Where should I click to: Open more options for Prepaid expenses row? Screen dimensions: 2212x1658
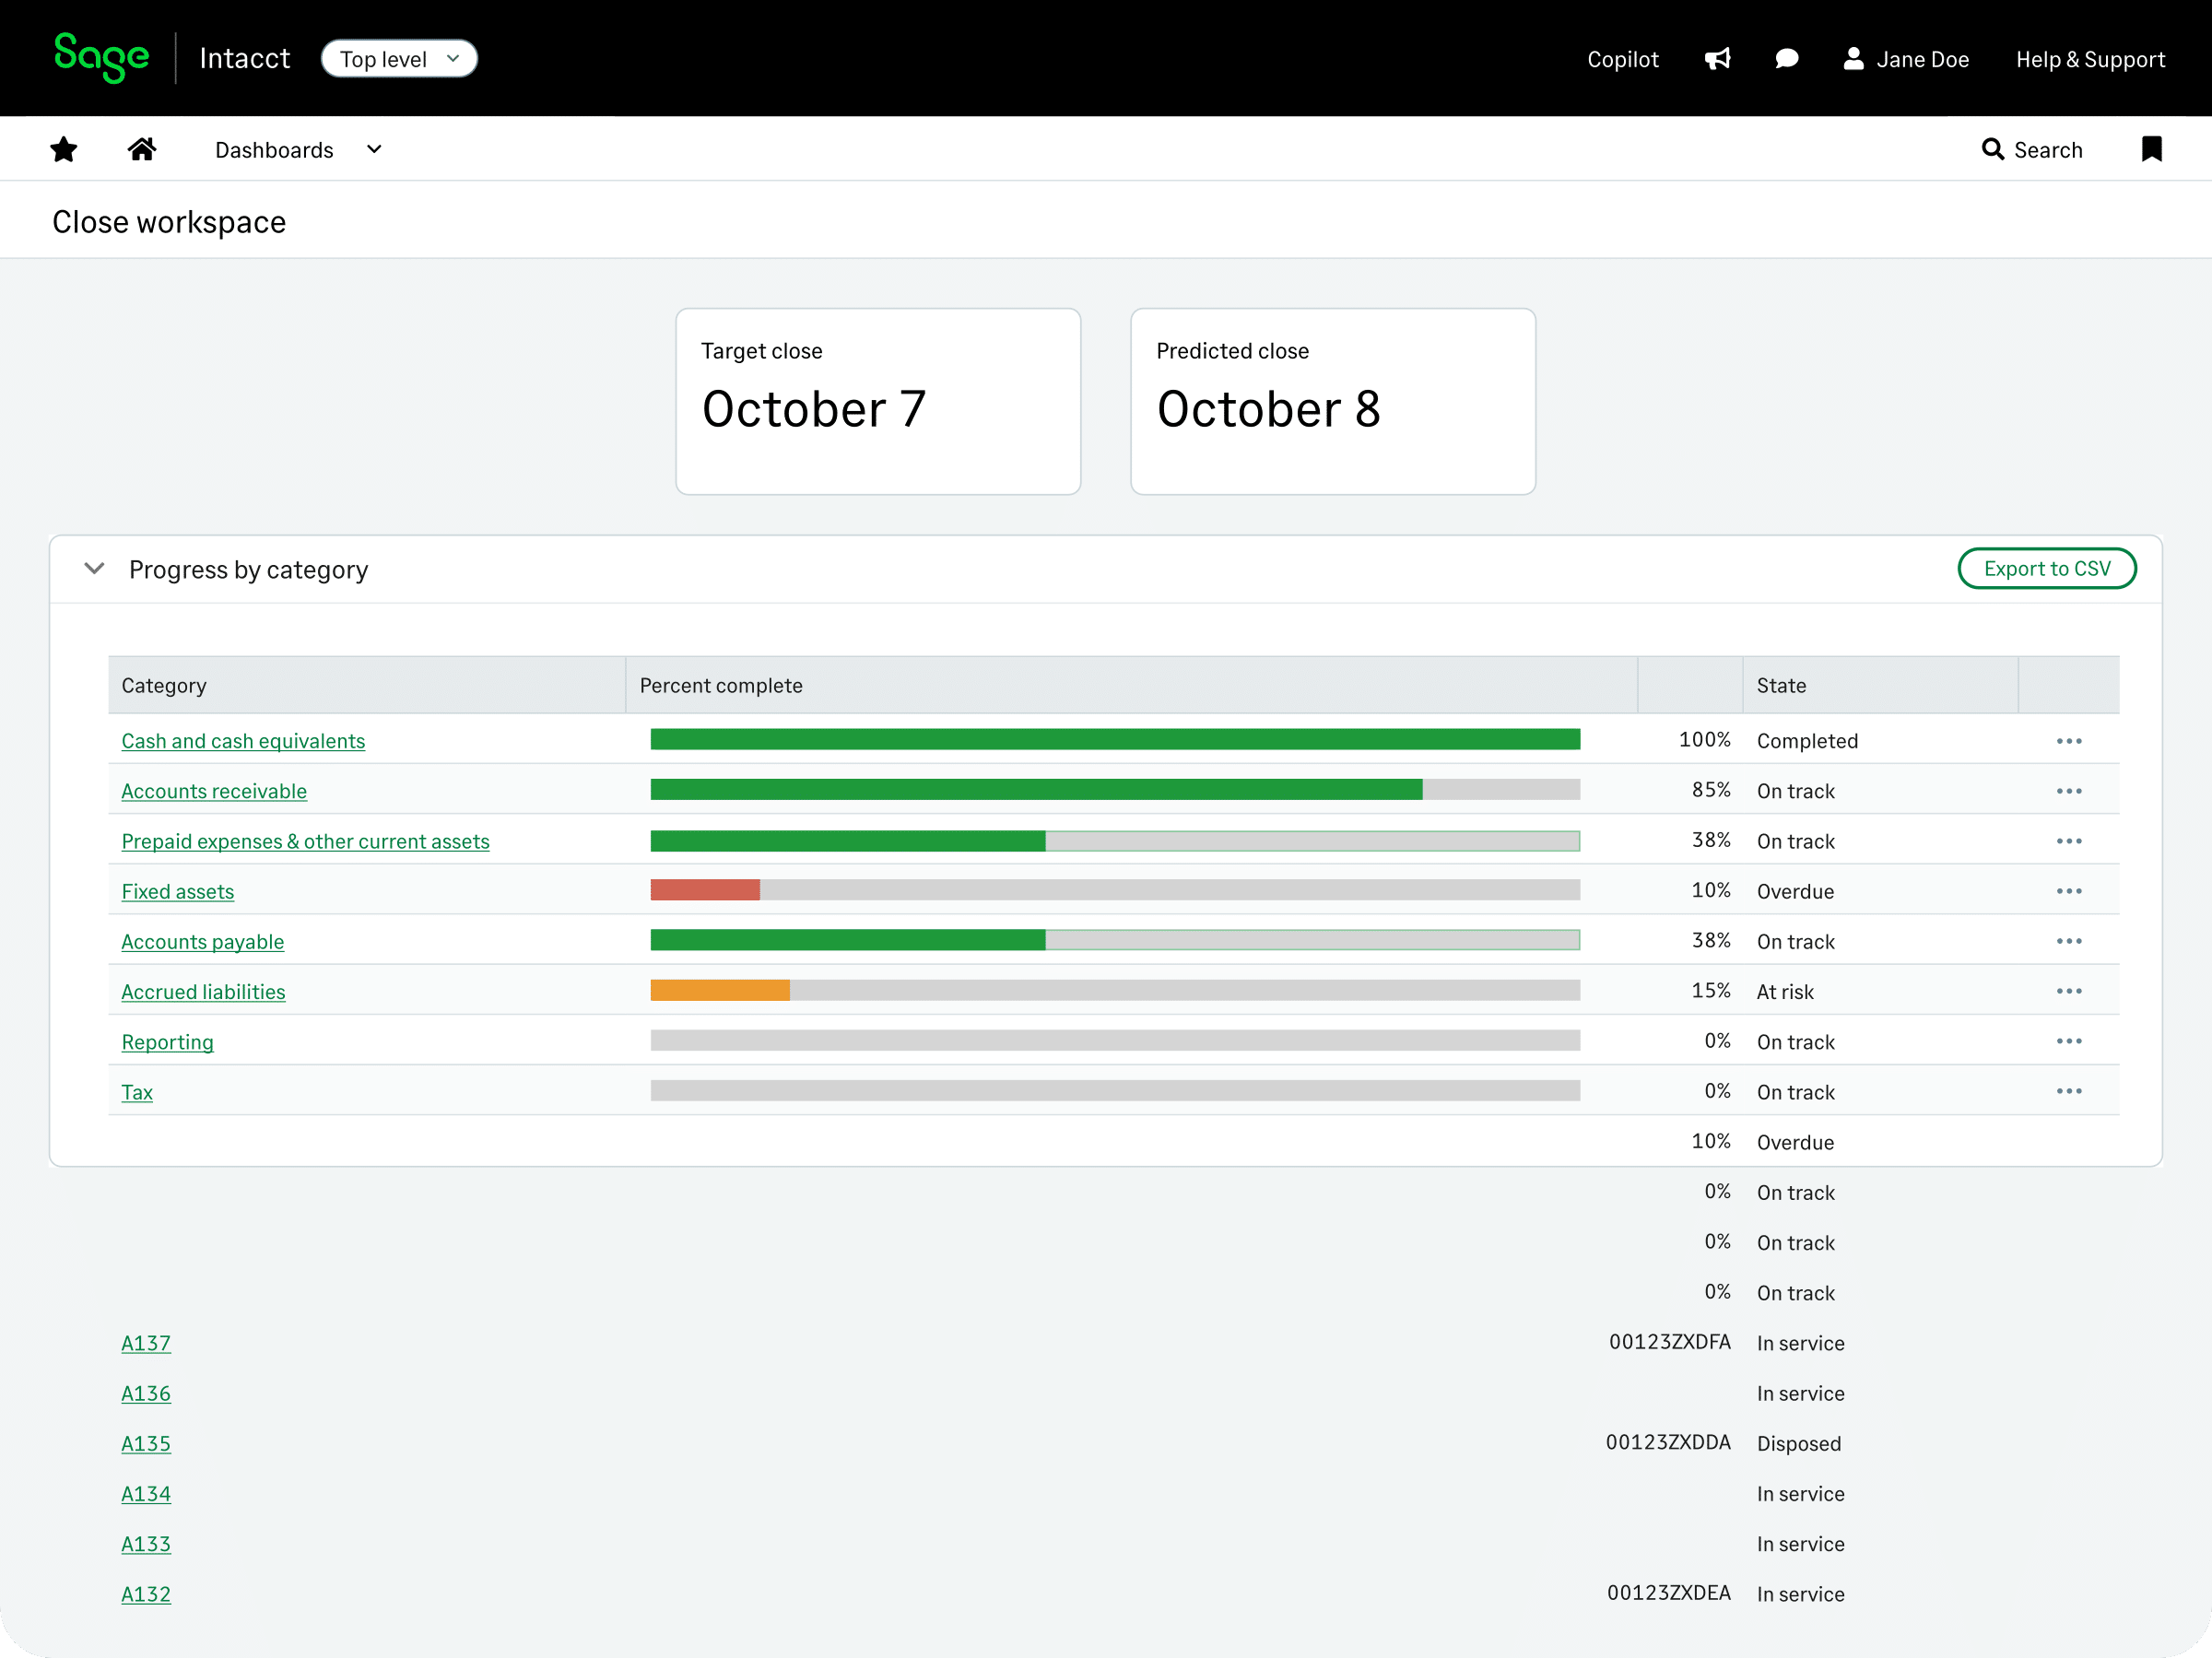pyautogui.click(x=2069, y=841)
